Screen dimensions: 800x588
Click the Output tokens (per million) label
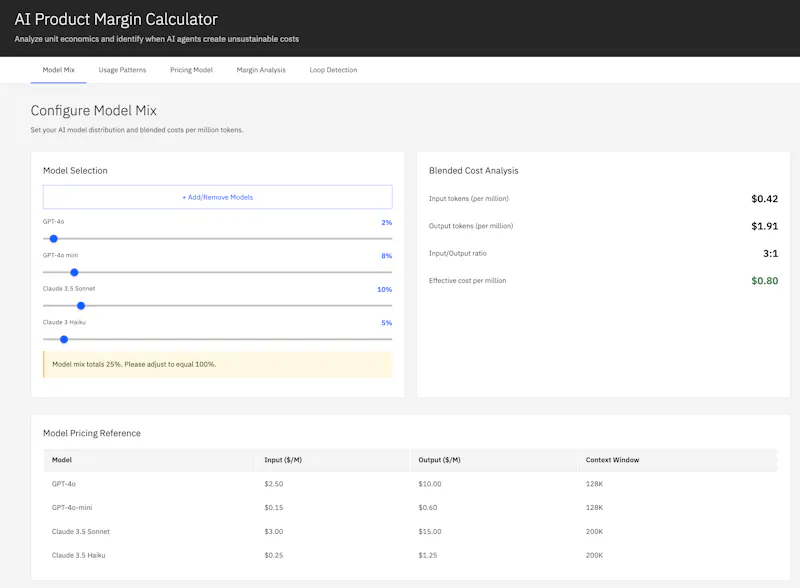click(471, 226)
